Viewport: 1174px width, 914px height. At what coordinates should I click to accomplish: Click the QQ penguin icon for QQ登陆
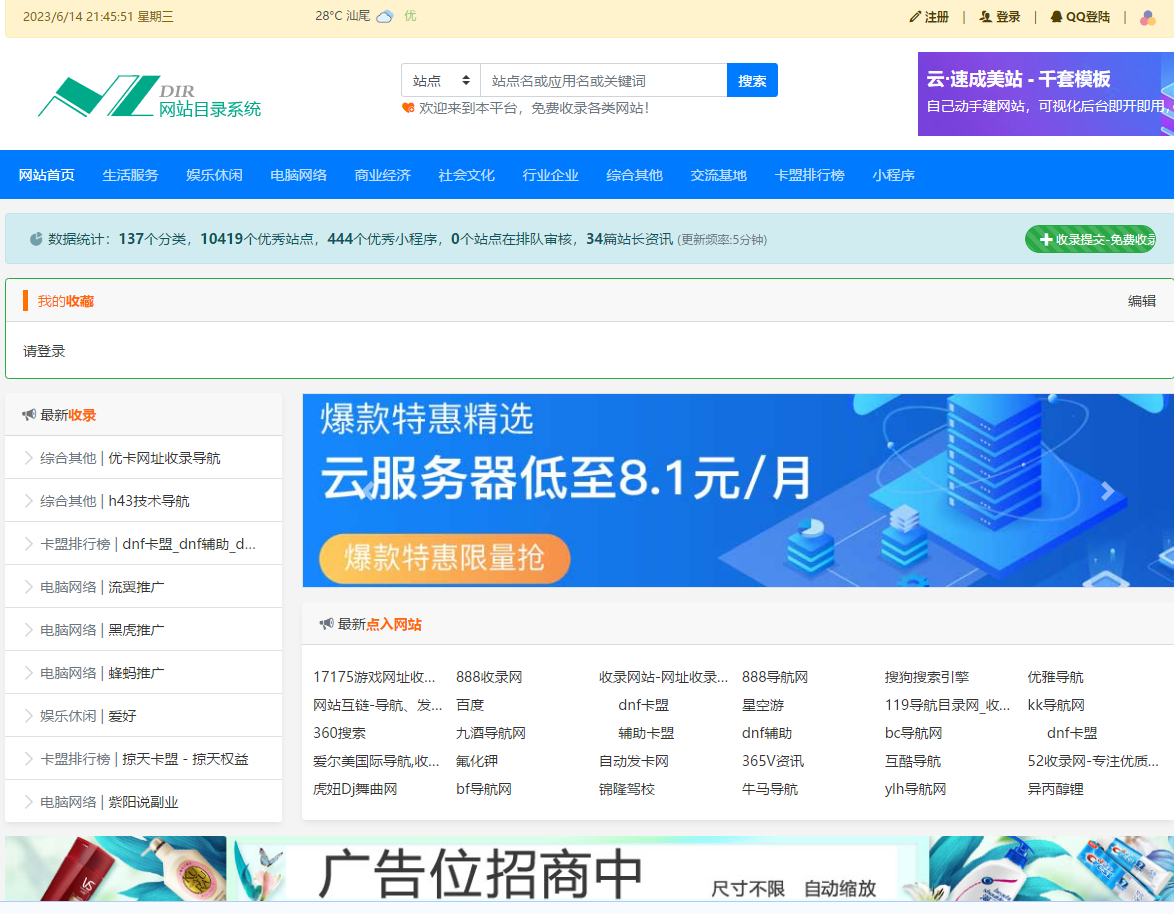click(1056, 17)
